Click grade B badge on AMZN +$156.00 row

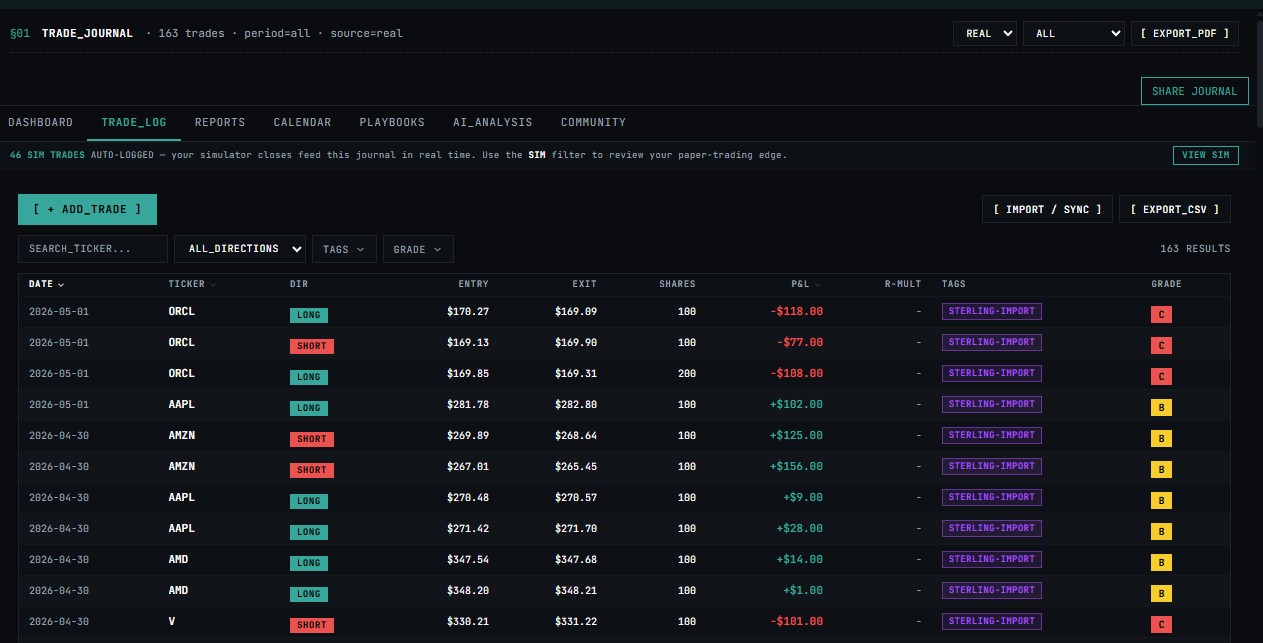coord(1161,470)
